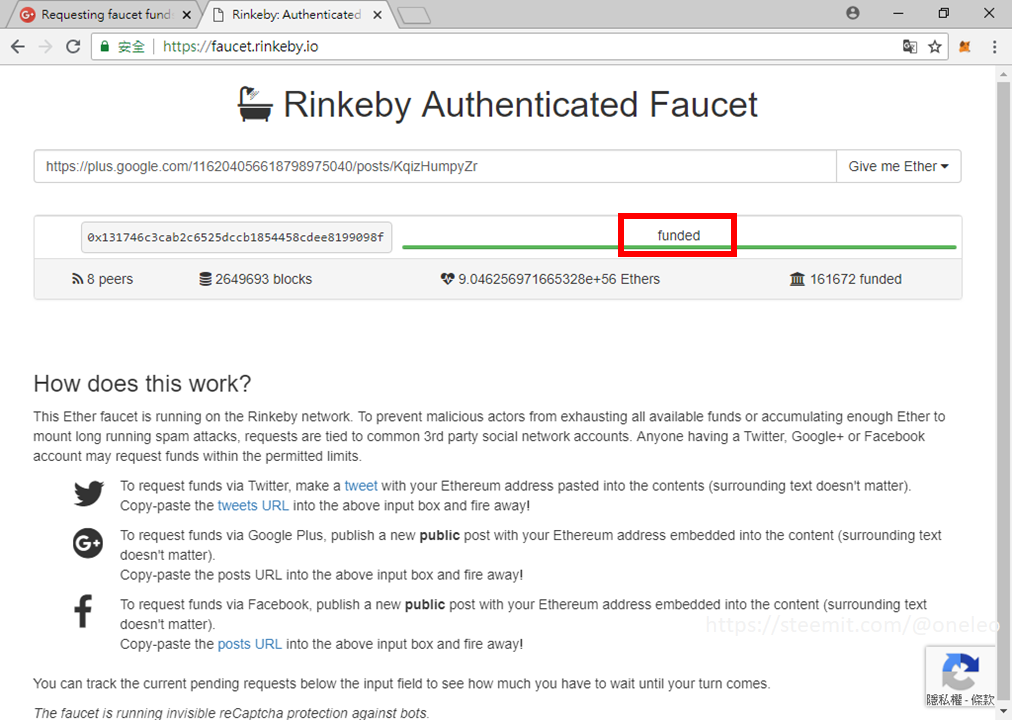Open a new browser tab
Image resolution: width=1016 pixels, height=720 pixels.
coord(415,16)
